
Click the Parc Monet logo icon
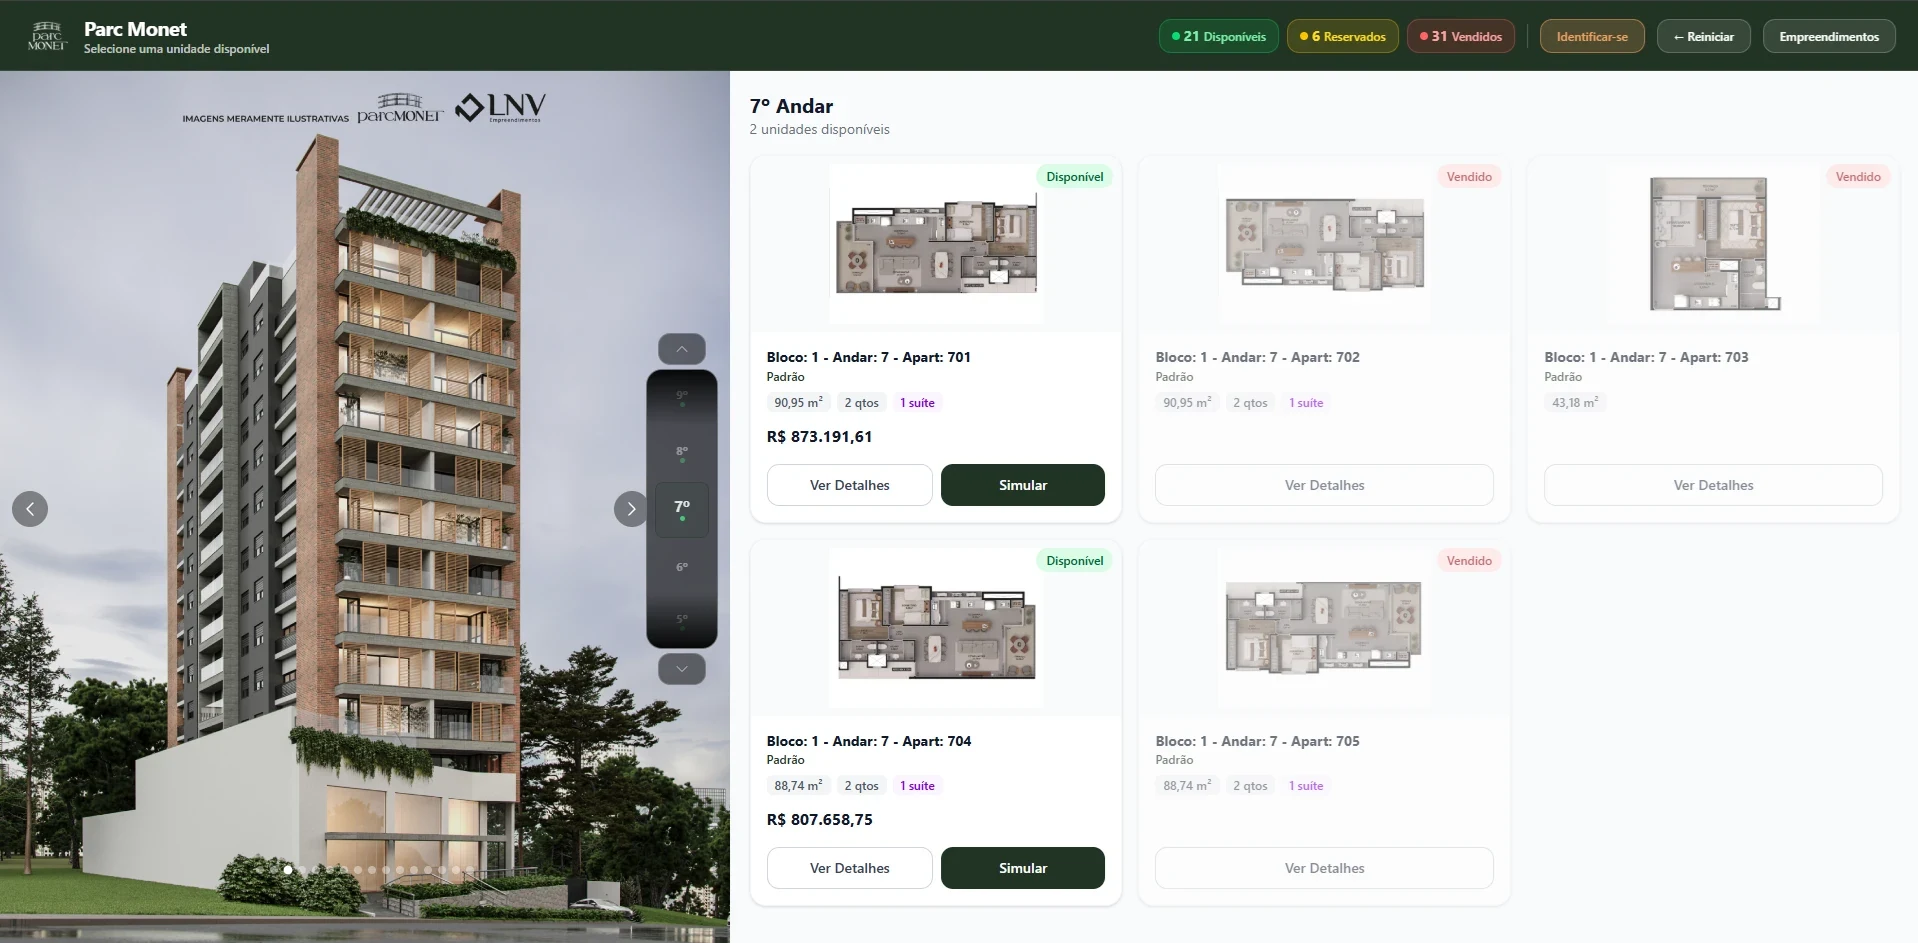pyautogui.click(x=47, y=36)
